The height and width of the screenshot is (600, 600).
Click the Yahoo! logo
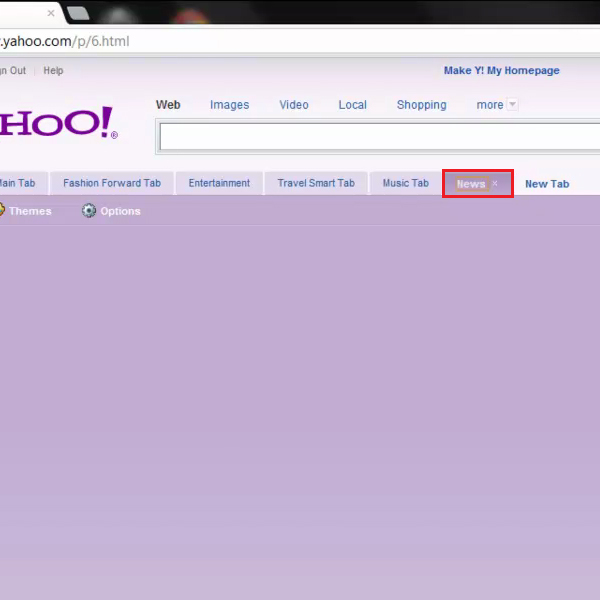point(59,123)
